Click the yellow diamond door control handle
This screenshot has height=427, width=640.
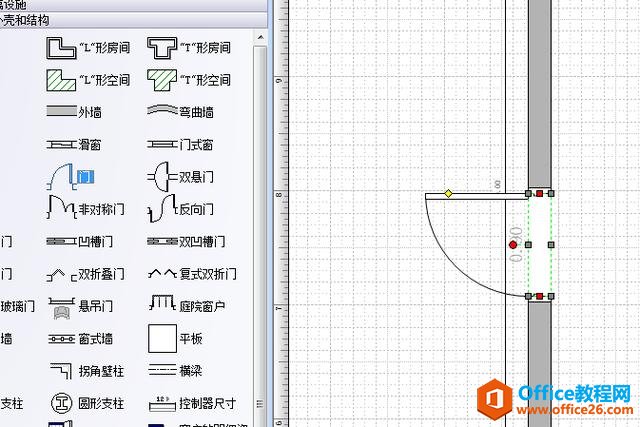(448, 193)
